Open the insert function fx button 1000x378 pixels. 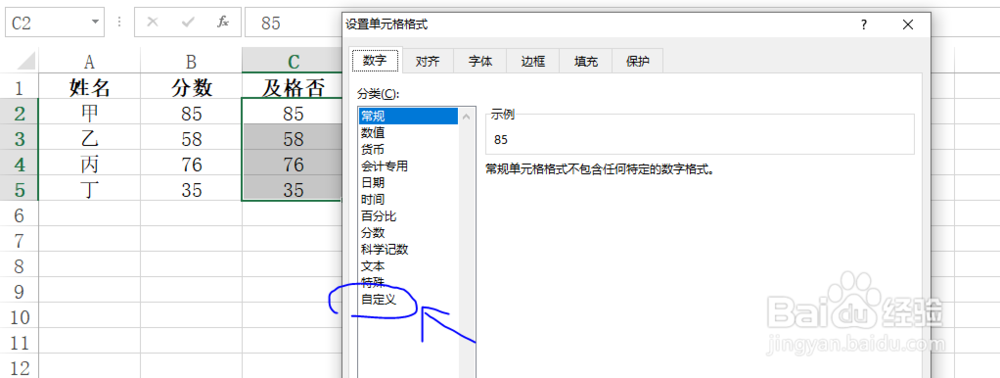pyautogui.click(x=223, y=22)
